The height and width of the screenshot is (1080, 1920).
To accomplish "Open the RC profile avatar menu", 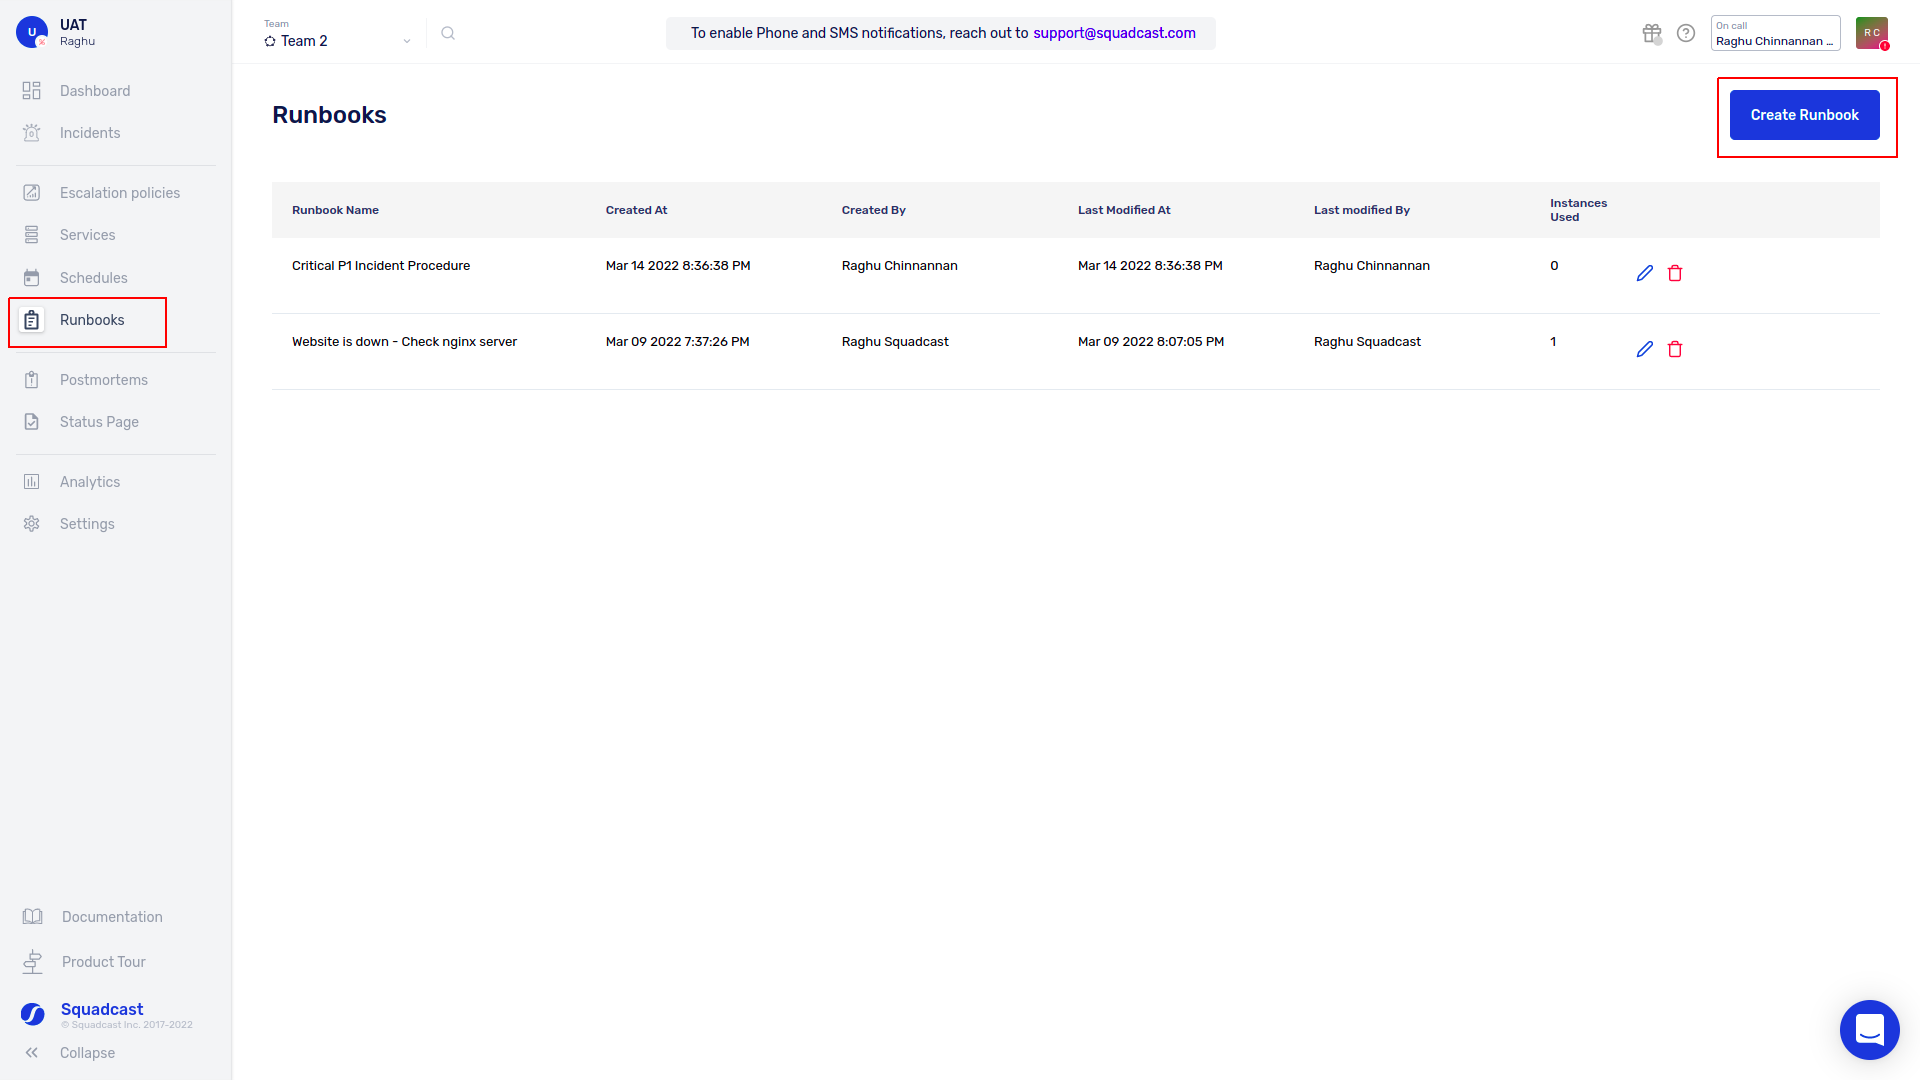I will click(x=1871, y=32).
